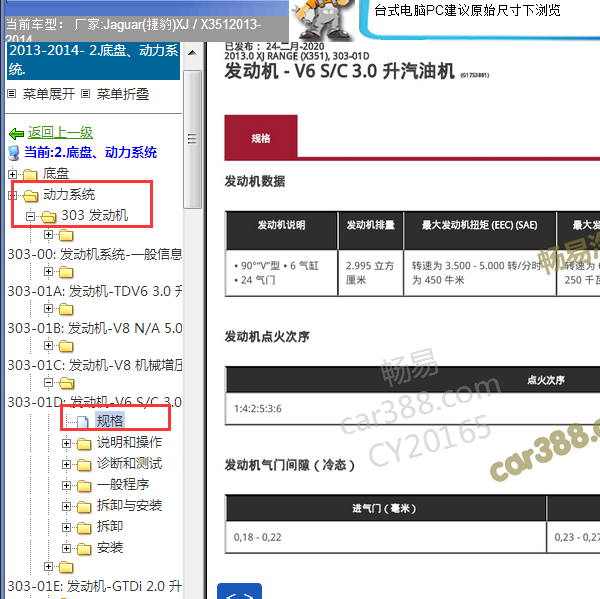Click folder icon above 303-01B entry
The width and height of the screenshot is (600, 599).
[x=66, y=309]
